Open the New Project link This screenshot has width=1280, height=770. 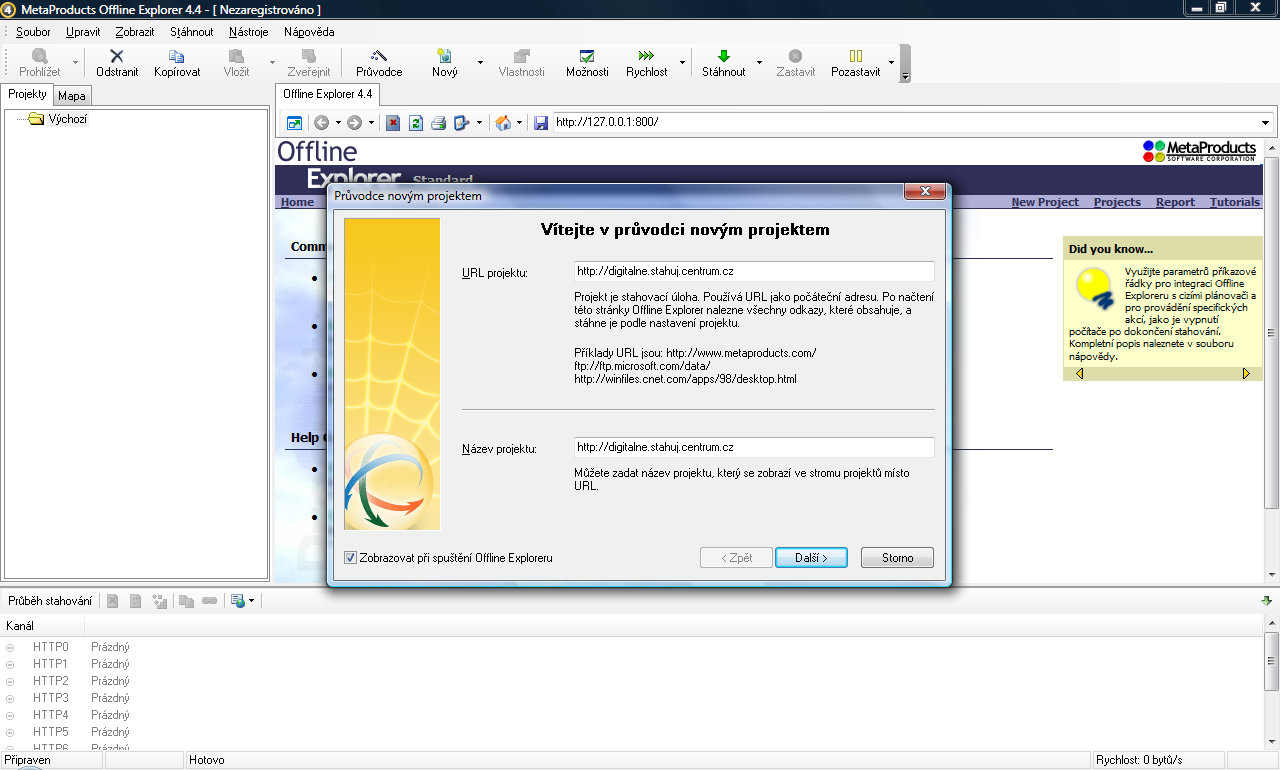[1045, 202]
